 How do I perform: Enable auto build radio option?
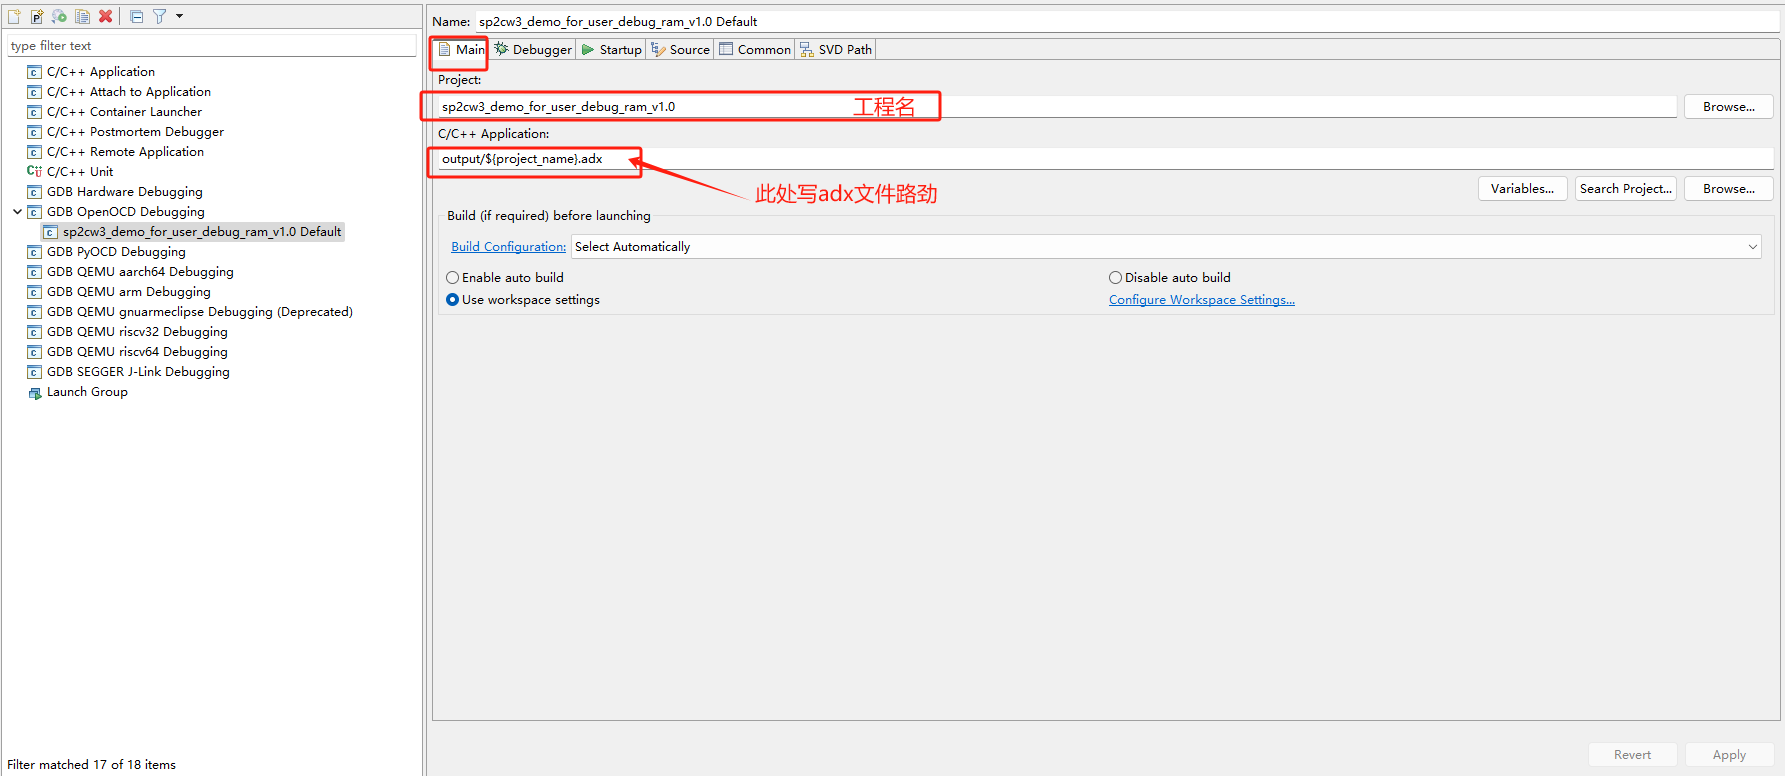coord(453,278)
